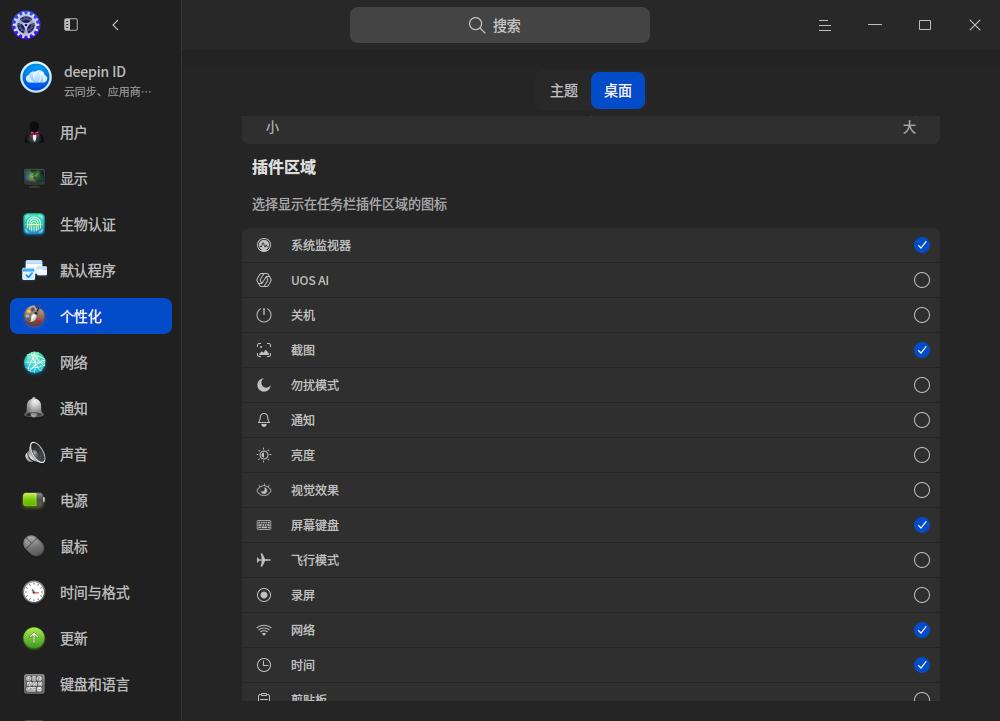Go back using the arrow icon
This screenshot has width=1000, height=721.
[x=115, y=25]
